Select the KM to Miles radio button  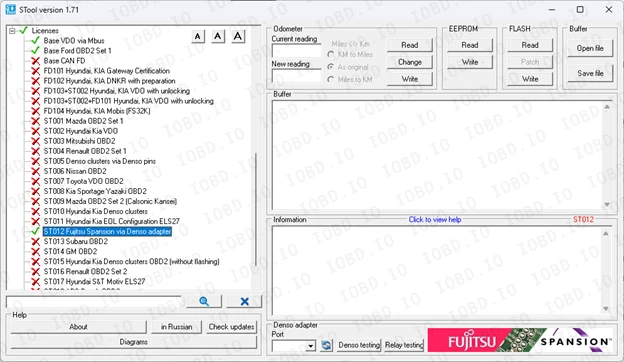click(x=331, y=54)
